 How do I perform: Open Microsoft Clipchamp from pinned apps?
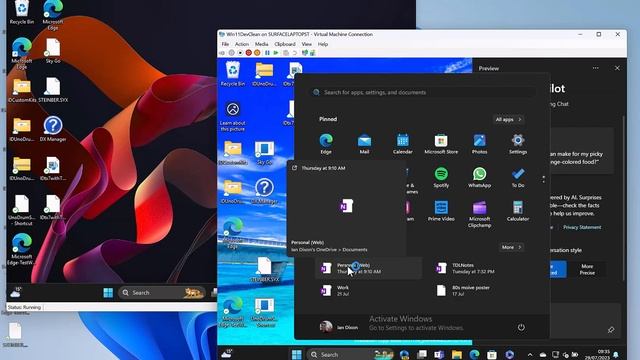point(479,214)
